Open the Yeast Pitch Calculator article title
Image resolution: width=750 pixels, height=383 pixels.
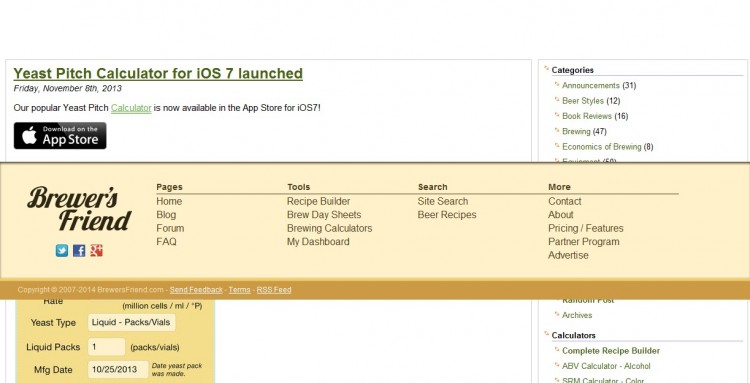[158, 74]
